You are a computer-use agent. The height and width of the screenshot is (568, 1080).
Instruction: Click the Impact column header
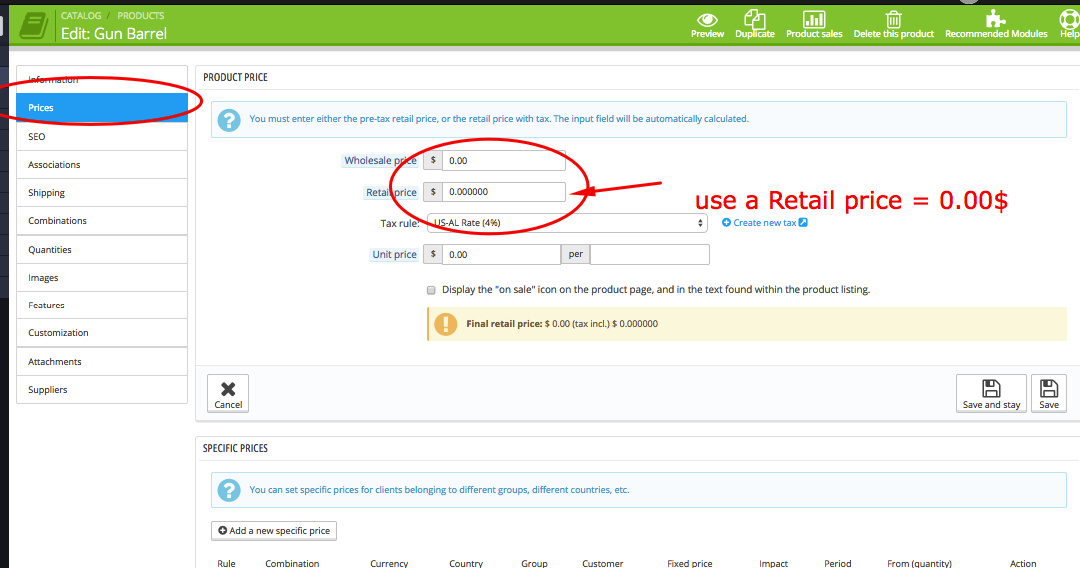pos(773,563)
